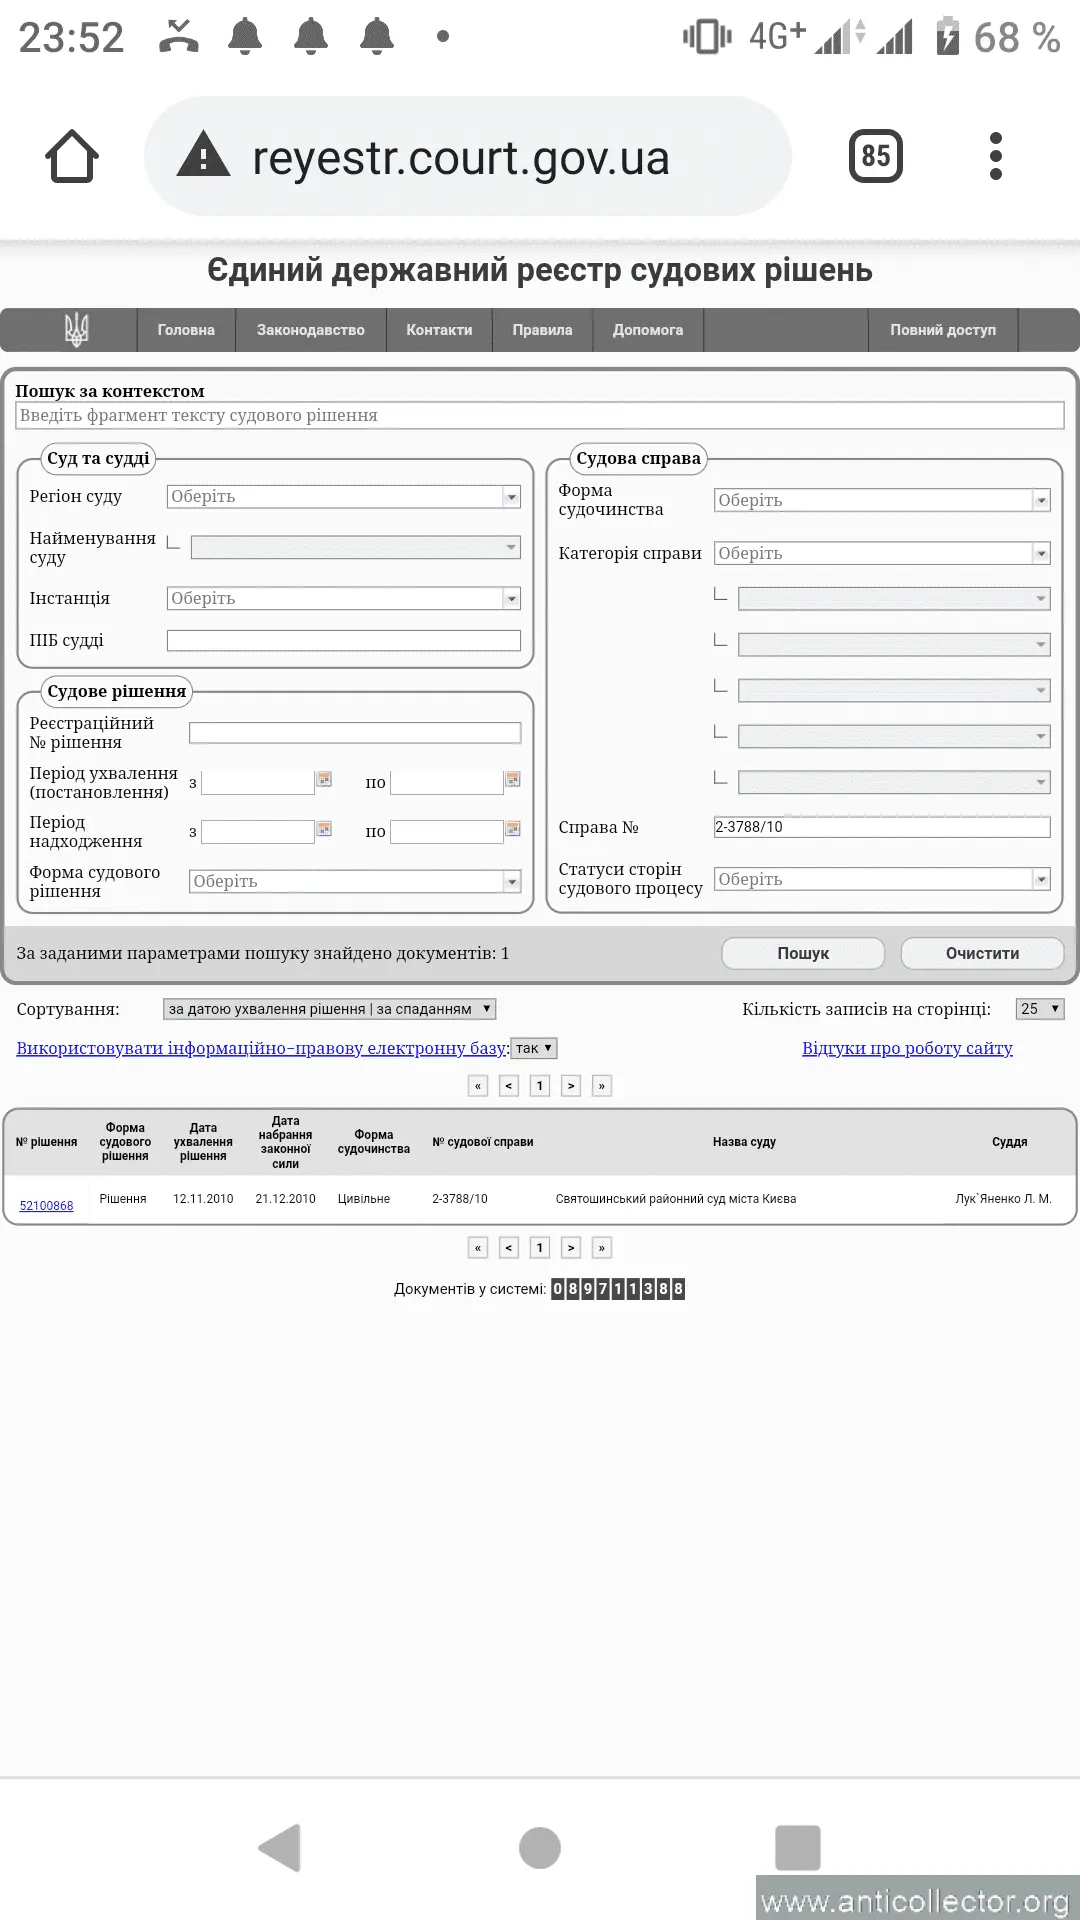Tap the site security warning triangle icon

203,156
